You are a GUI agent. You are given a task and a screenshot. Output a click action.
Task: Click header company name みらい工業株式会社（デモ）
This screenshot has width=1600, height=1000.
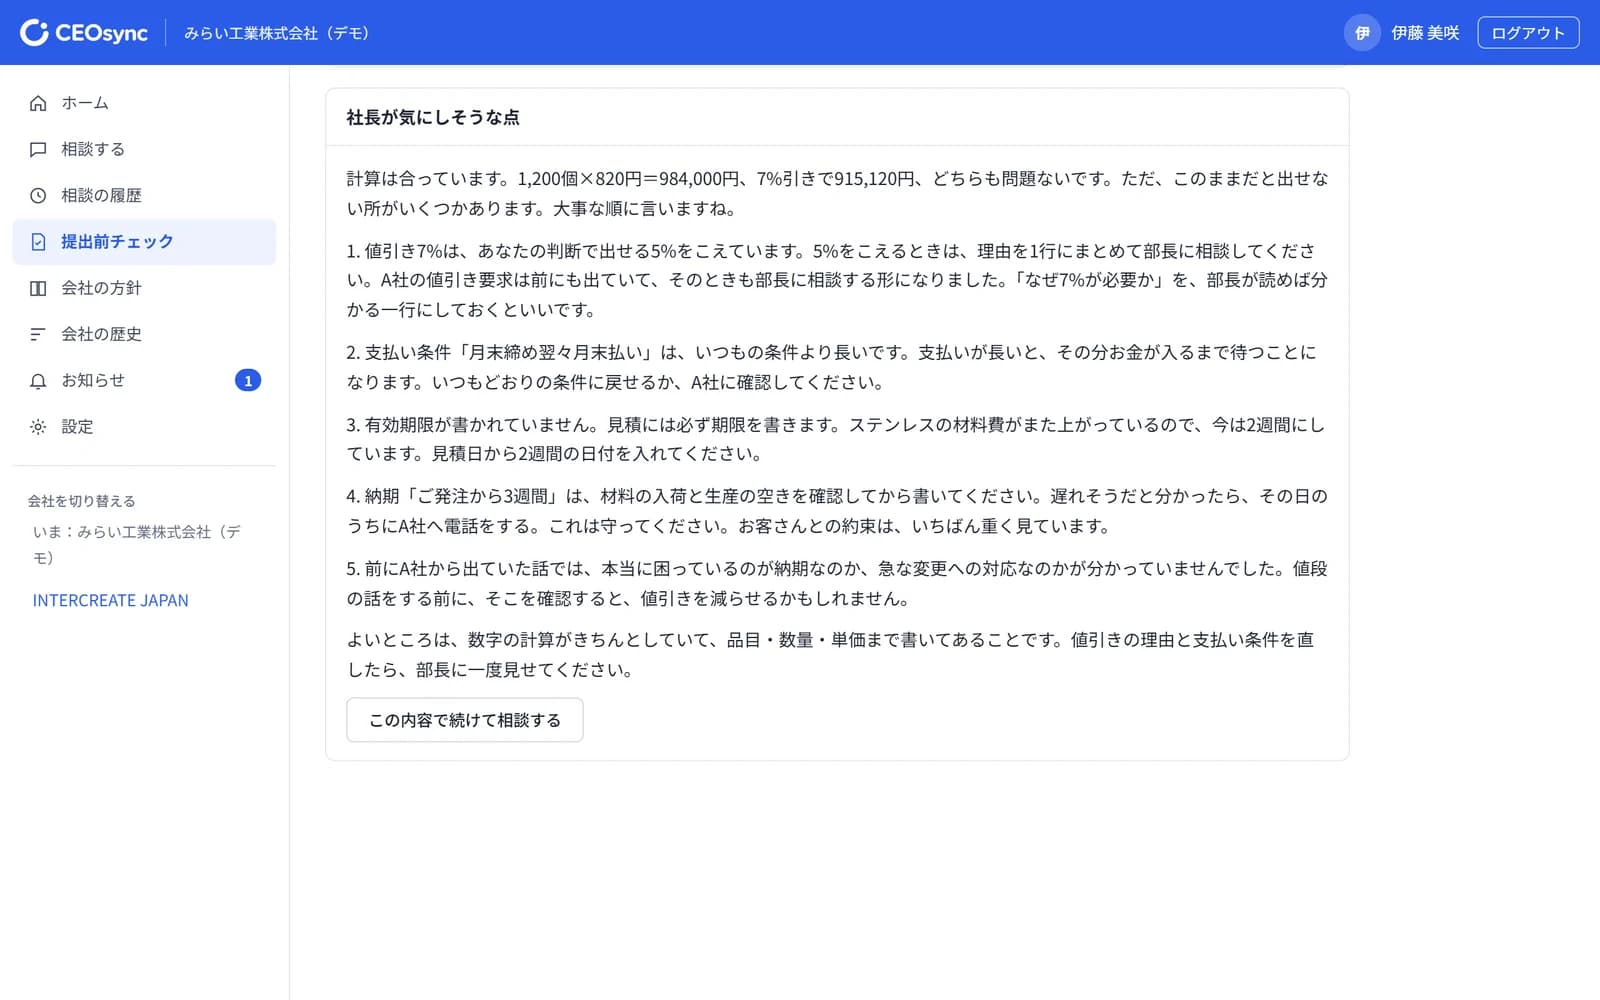coord(280,33)
